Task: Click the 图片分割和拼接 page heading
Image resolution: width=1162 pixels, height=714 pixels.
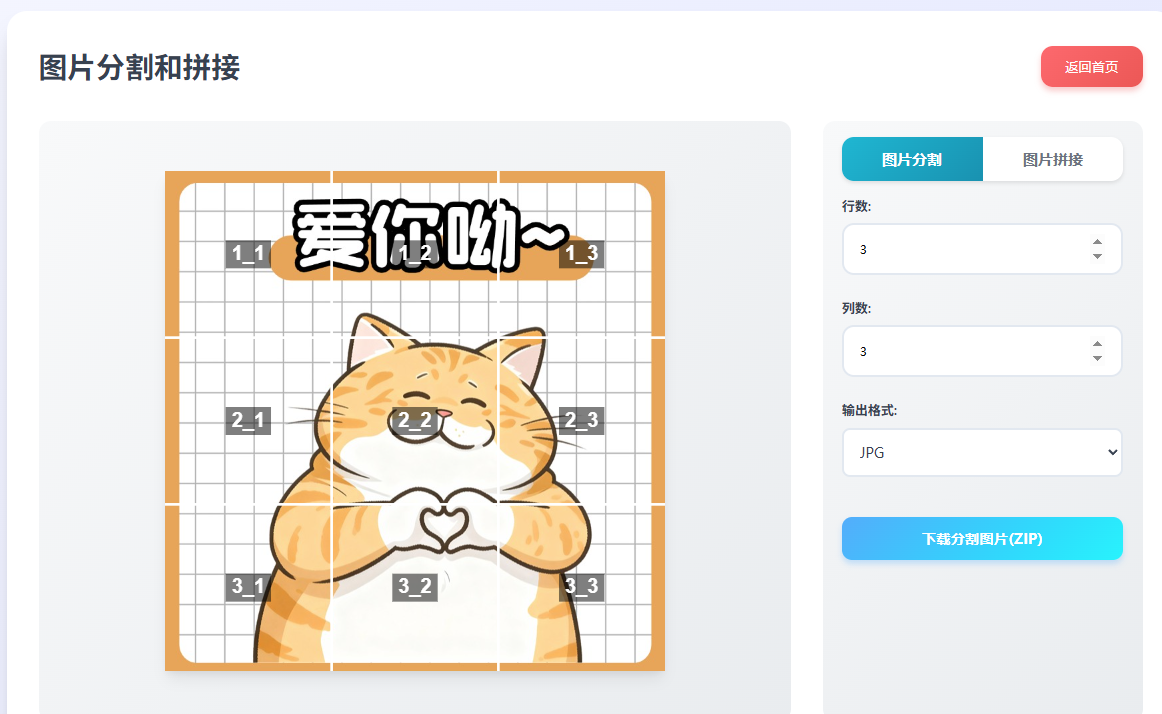Action: coord(139,67)
